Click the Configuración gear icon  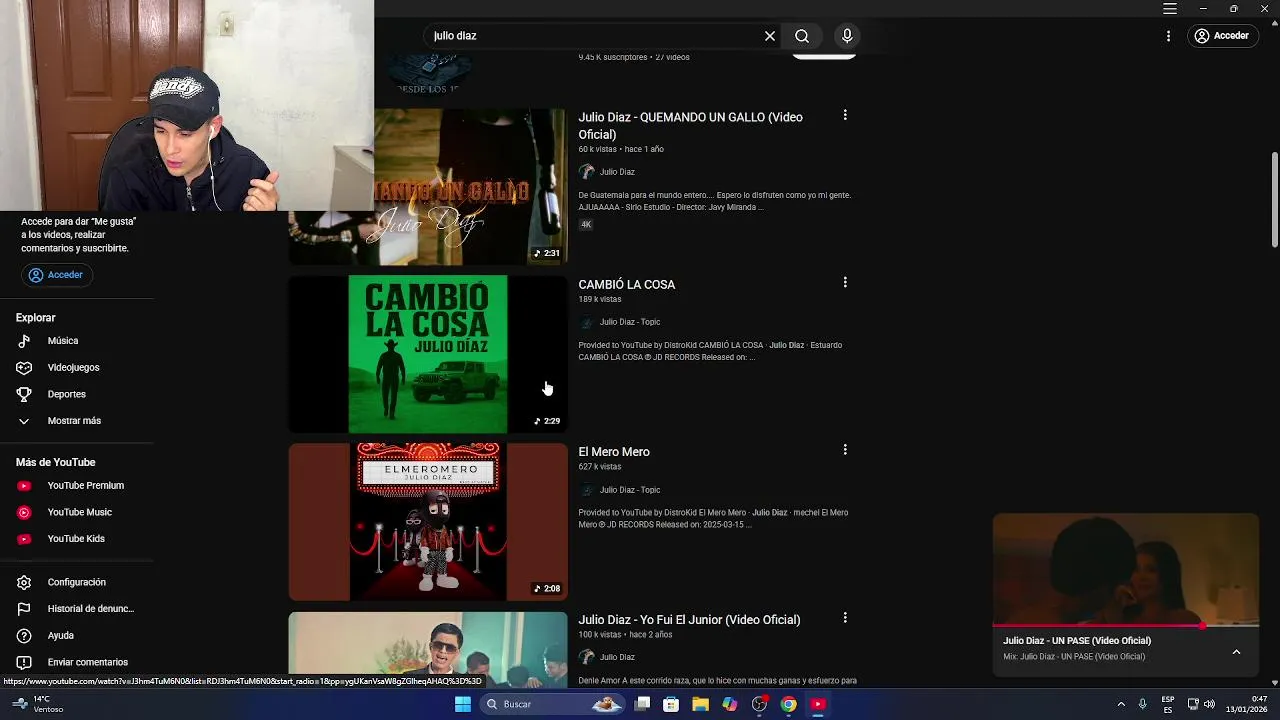click(x=24, y=582)
